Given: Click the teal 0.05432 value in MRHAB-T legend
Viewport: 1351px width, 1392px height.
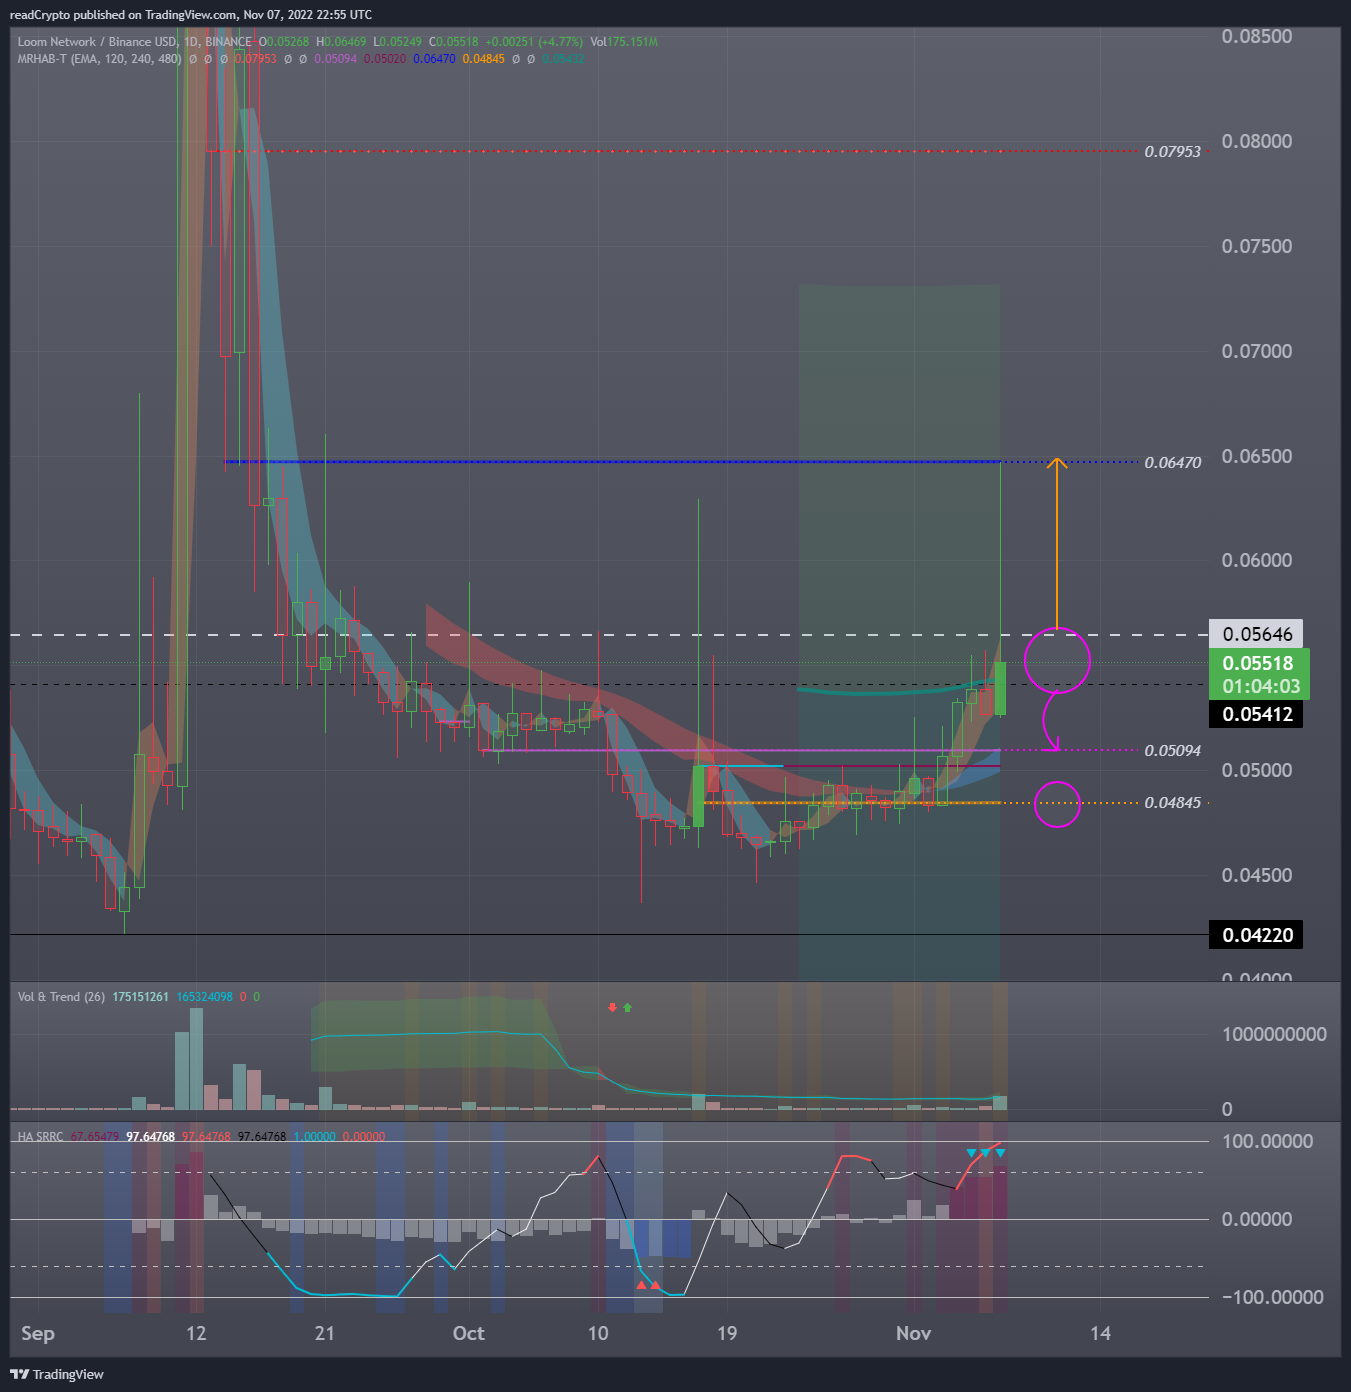Looking at the screenshot, I should coord(564,59).
